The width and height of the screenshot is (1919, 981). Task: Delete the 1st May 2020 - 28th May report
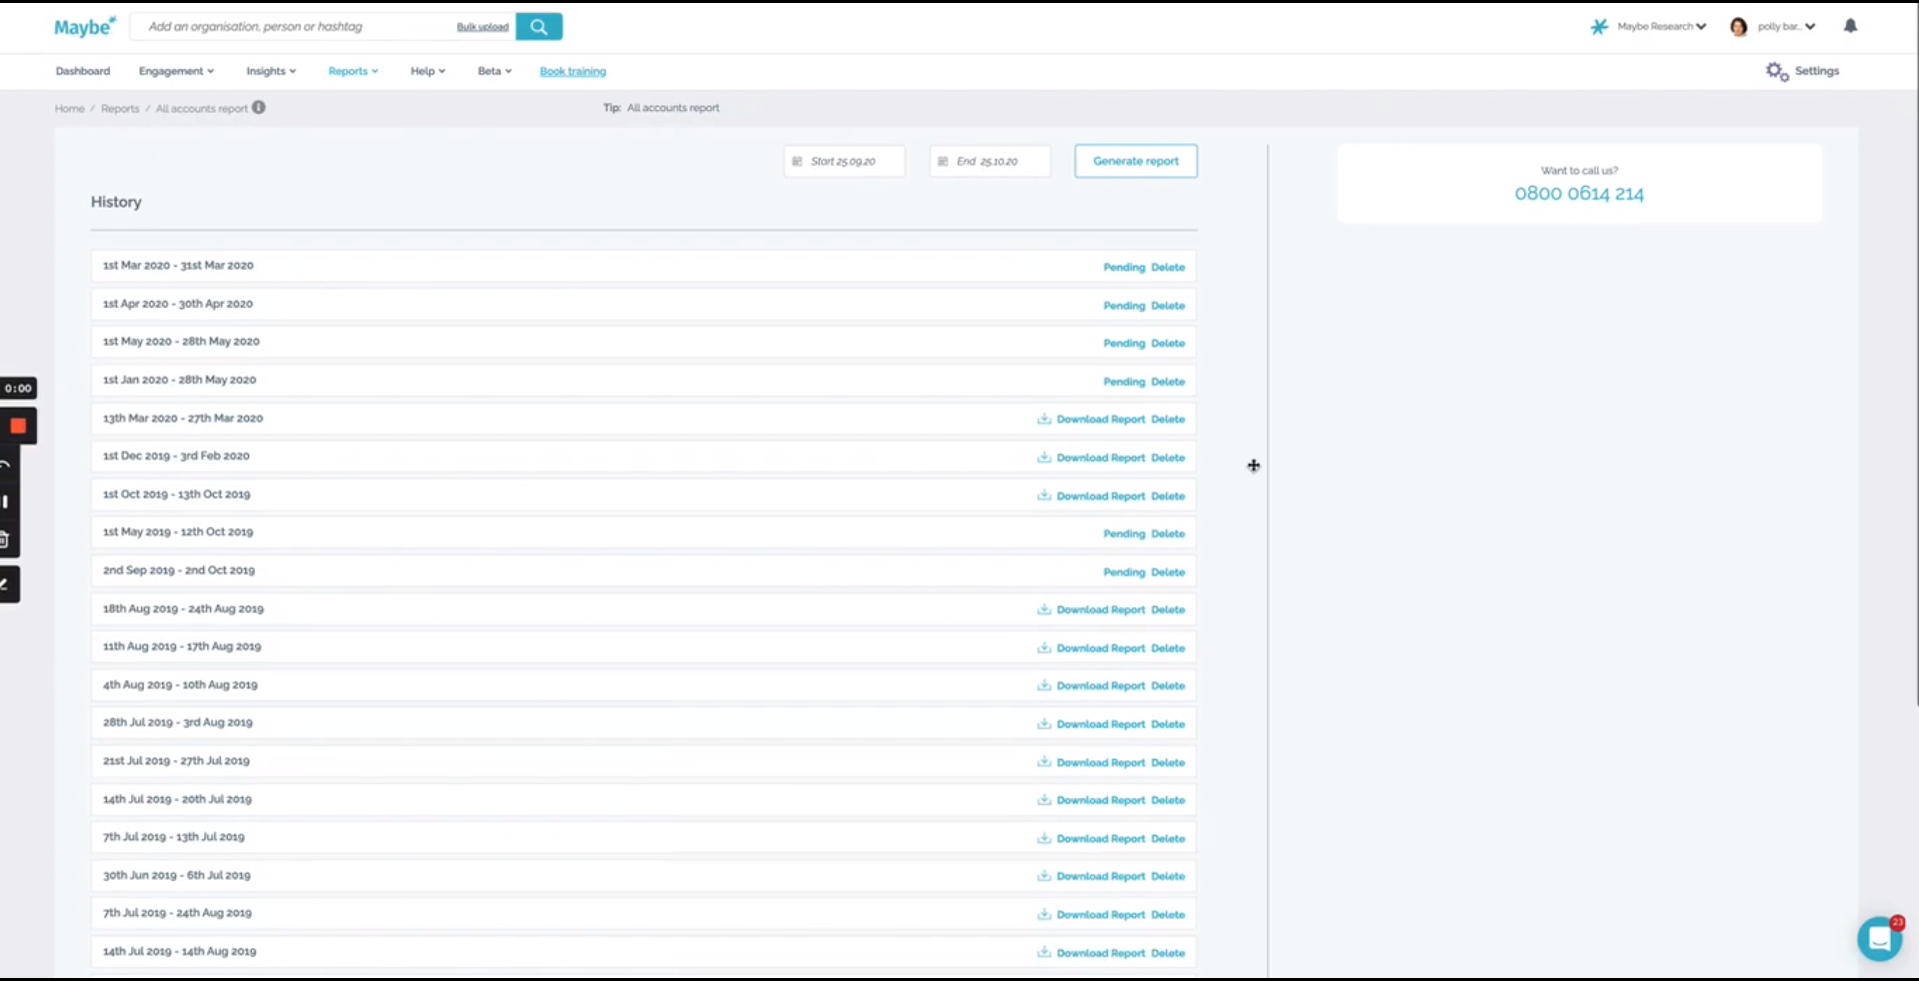click(1168, 343)
